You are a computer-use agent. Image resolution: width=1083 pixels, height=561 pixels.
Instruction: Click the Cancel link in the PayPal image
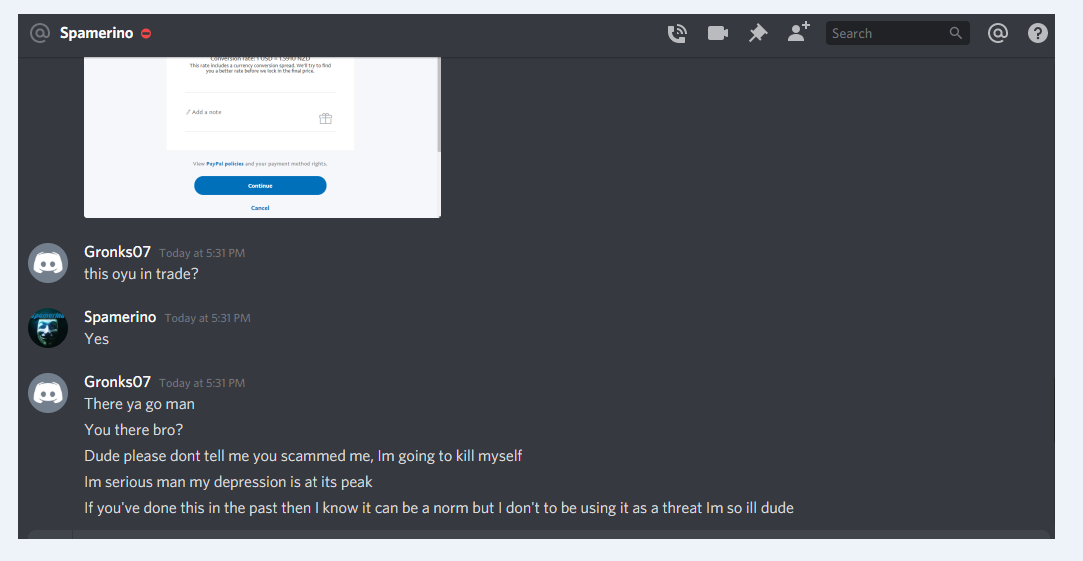[x=260, y=208]
